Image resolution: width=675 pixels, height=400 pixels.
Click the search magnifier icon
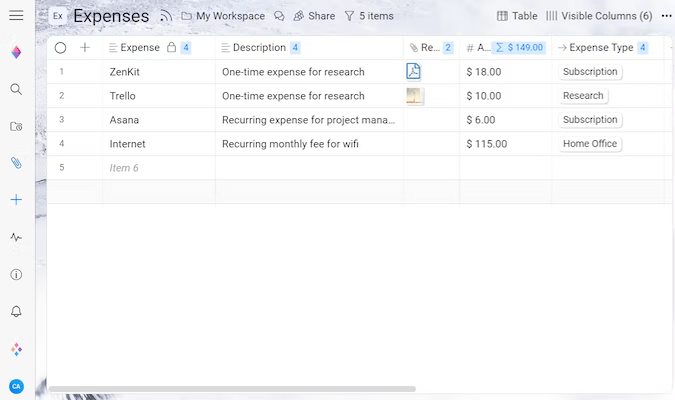[x=16, y=89]
